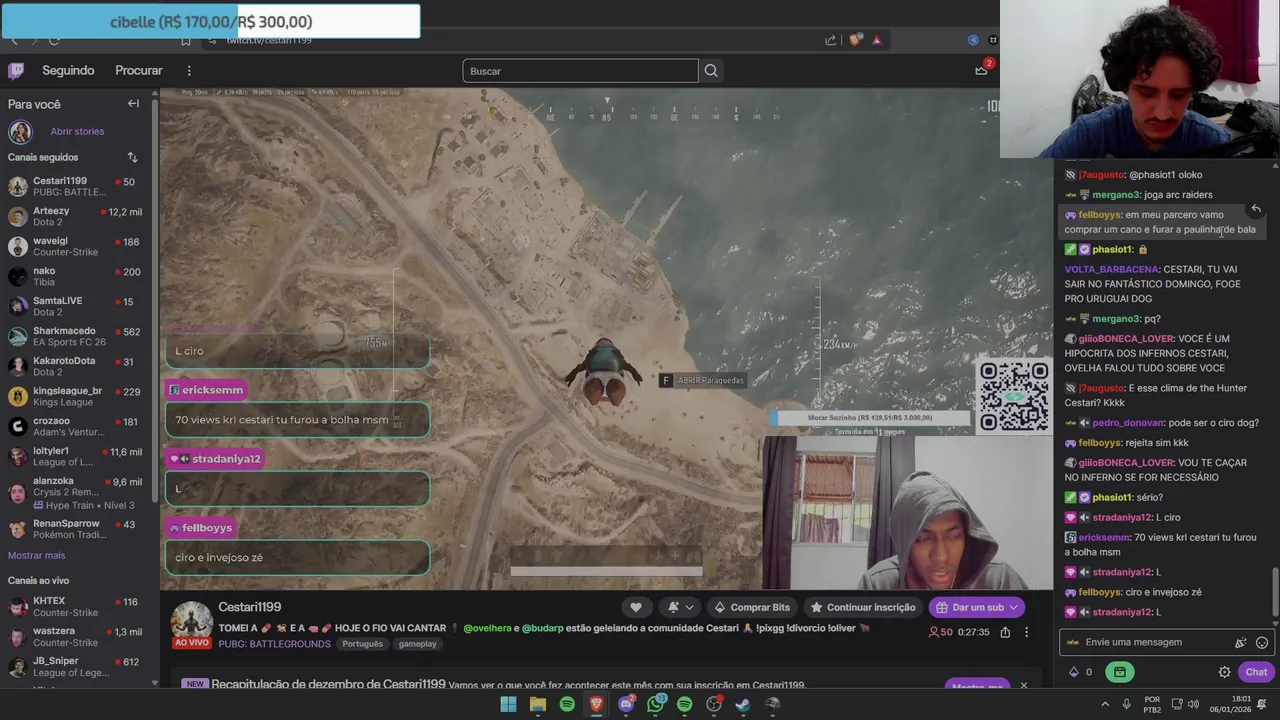Open the party popper celebration icon

[x=1240, y=642]
